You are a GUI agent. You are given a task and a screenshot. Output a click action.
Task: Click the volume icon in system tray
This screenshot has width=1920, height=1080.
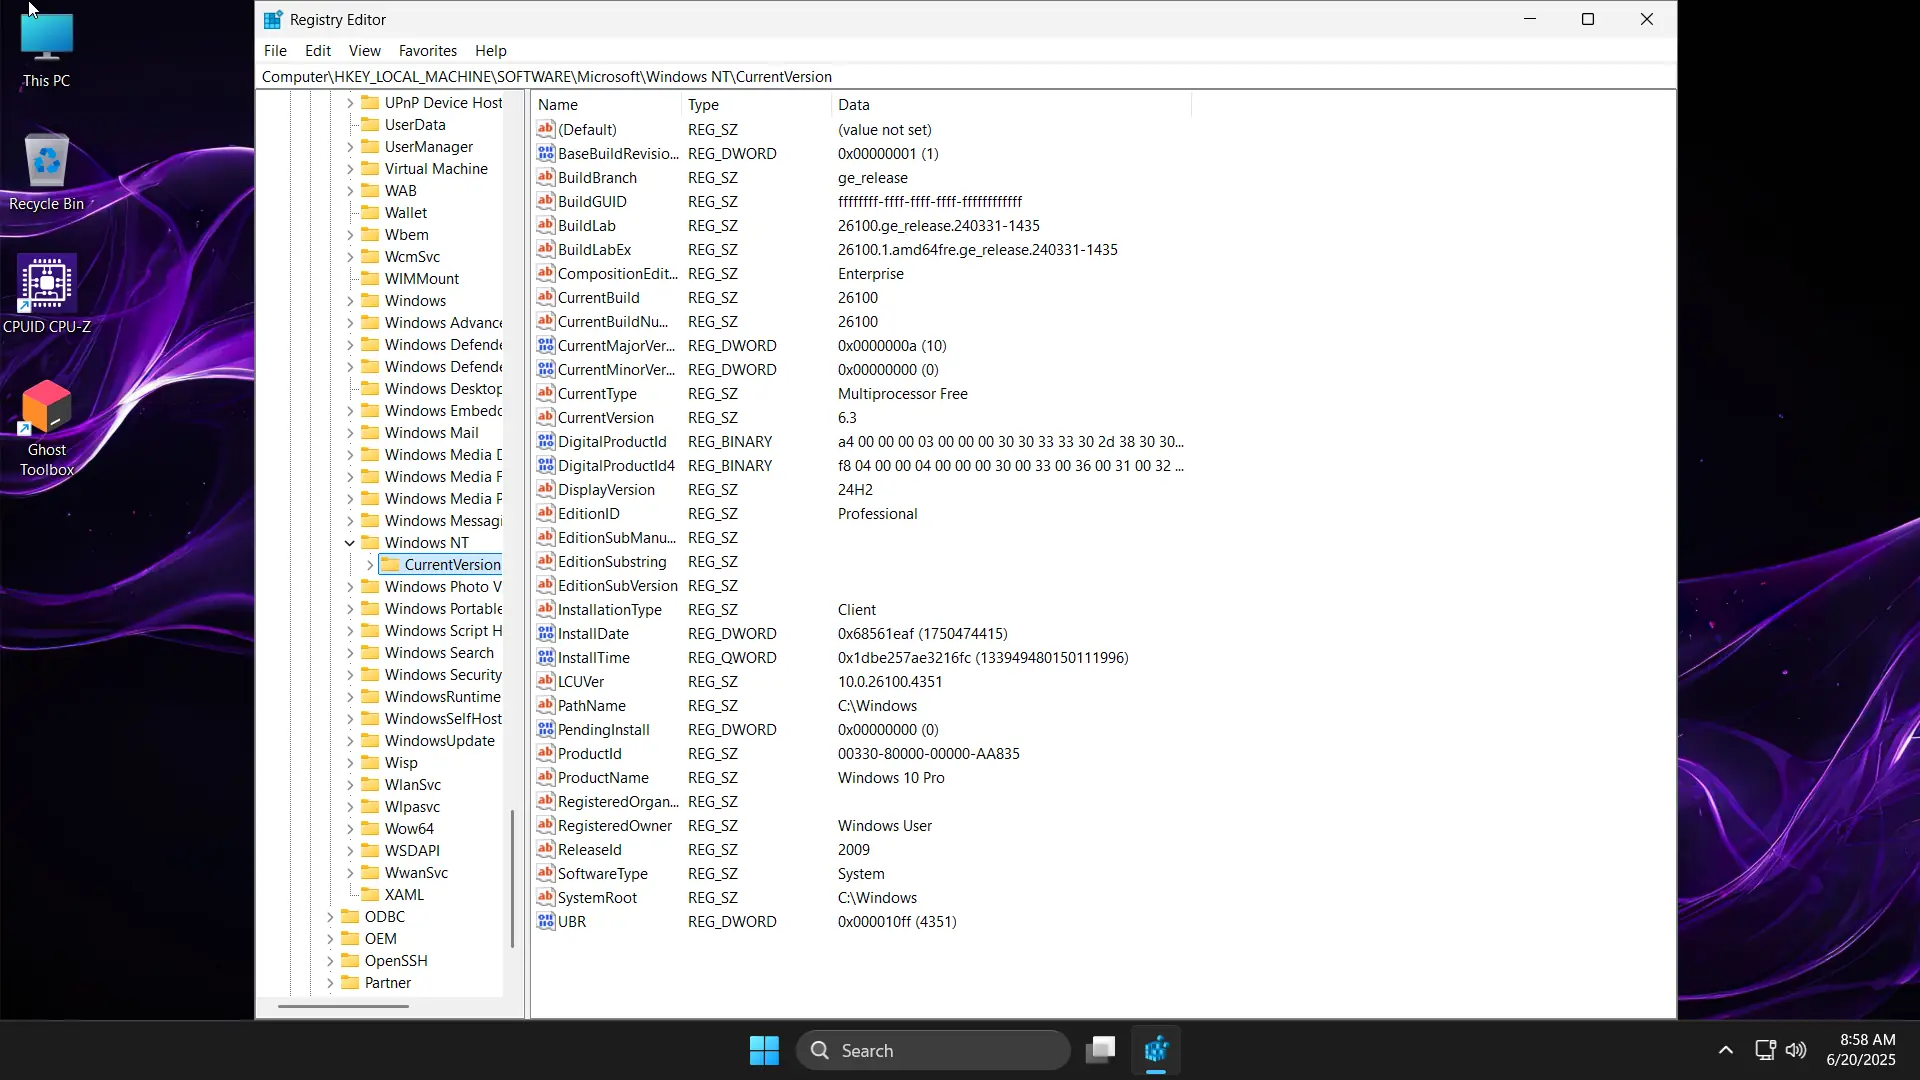1796,1050
